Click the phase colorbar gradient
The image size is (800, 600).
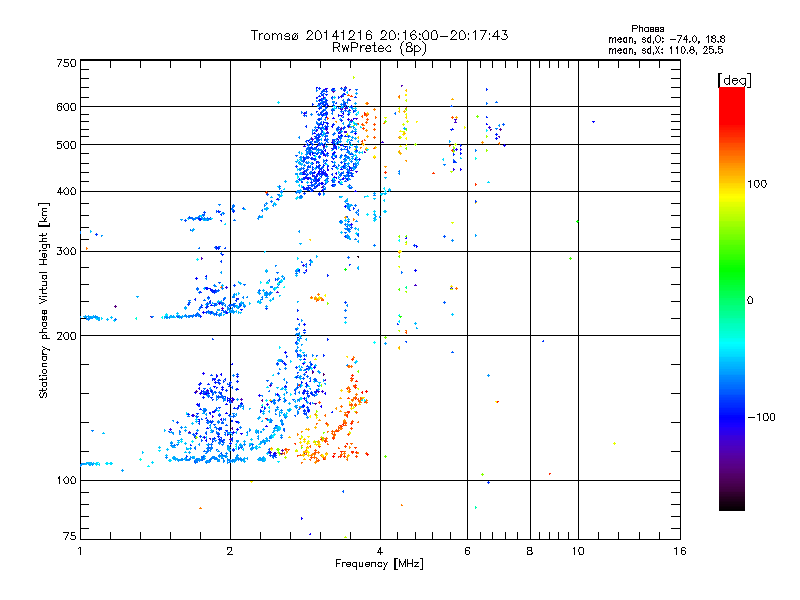[732, 299]
